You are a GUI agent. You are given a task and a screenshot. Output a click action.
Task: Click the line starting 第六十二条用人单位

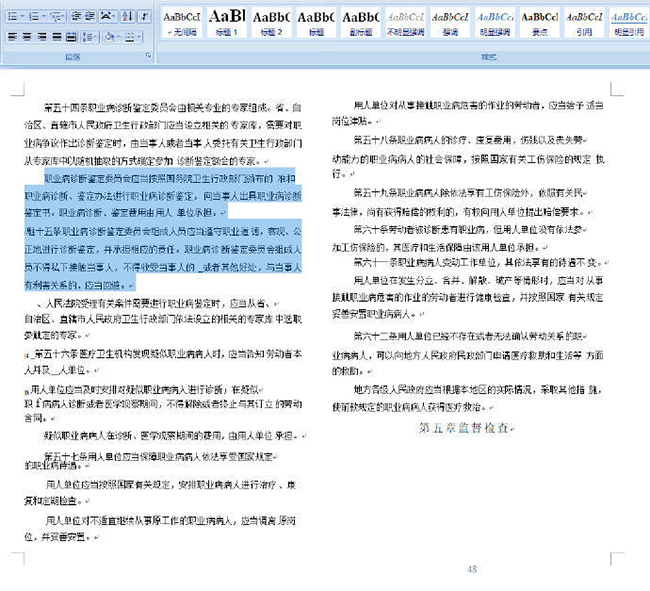click(468, 336)
